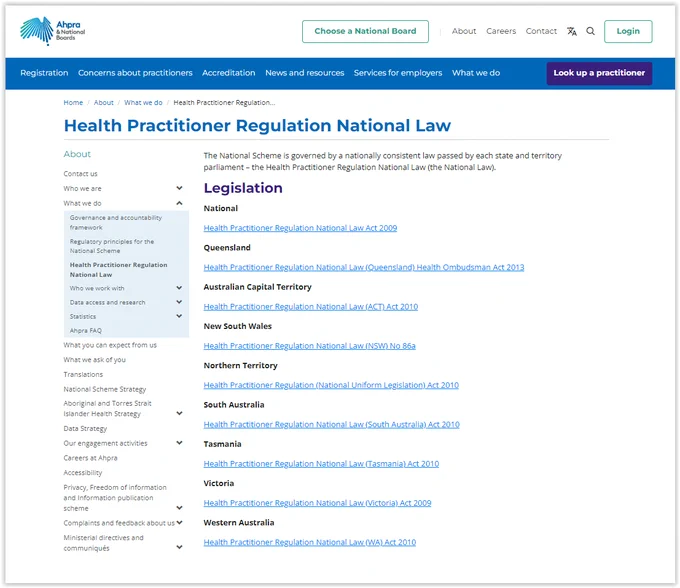This screenshot has height=588, width=680.
Task: Click Choose a National Board button
Action: point(365,31)
